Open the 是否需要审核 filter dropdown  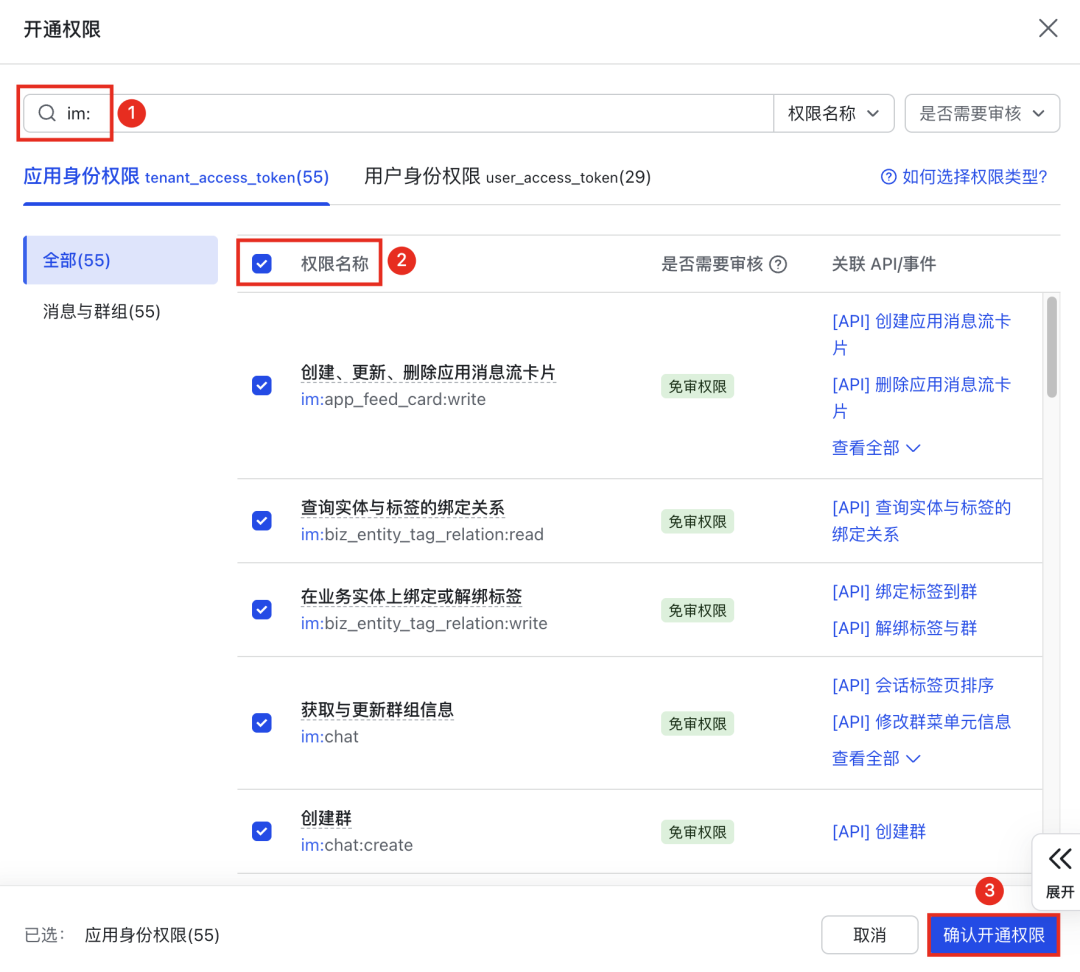pos(981,113)
